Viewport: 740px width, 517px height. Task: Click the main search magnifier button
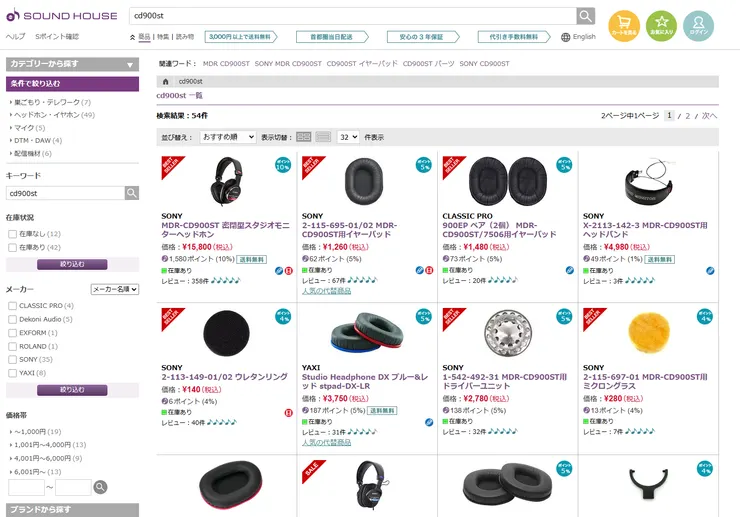[585, 16]
